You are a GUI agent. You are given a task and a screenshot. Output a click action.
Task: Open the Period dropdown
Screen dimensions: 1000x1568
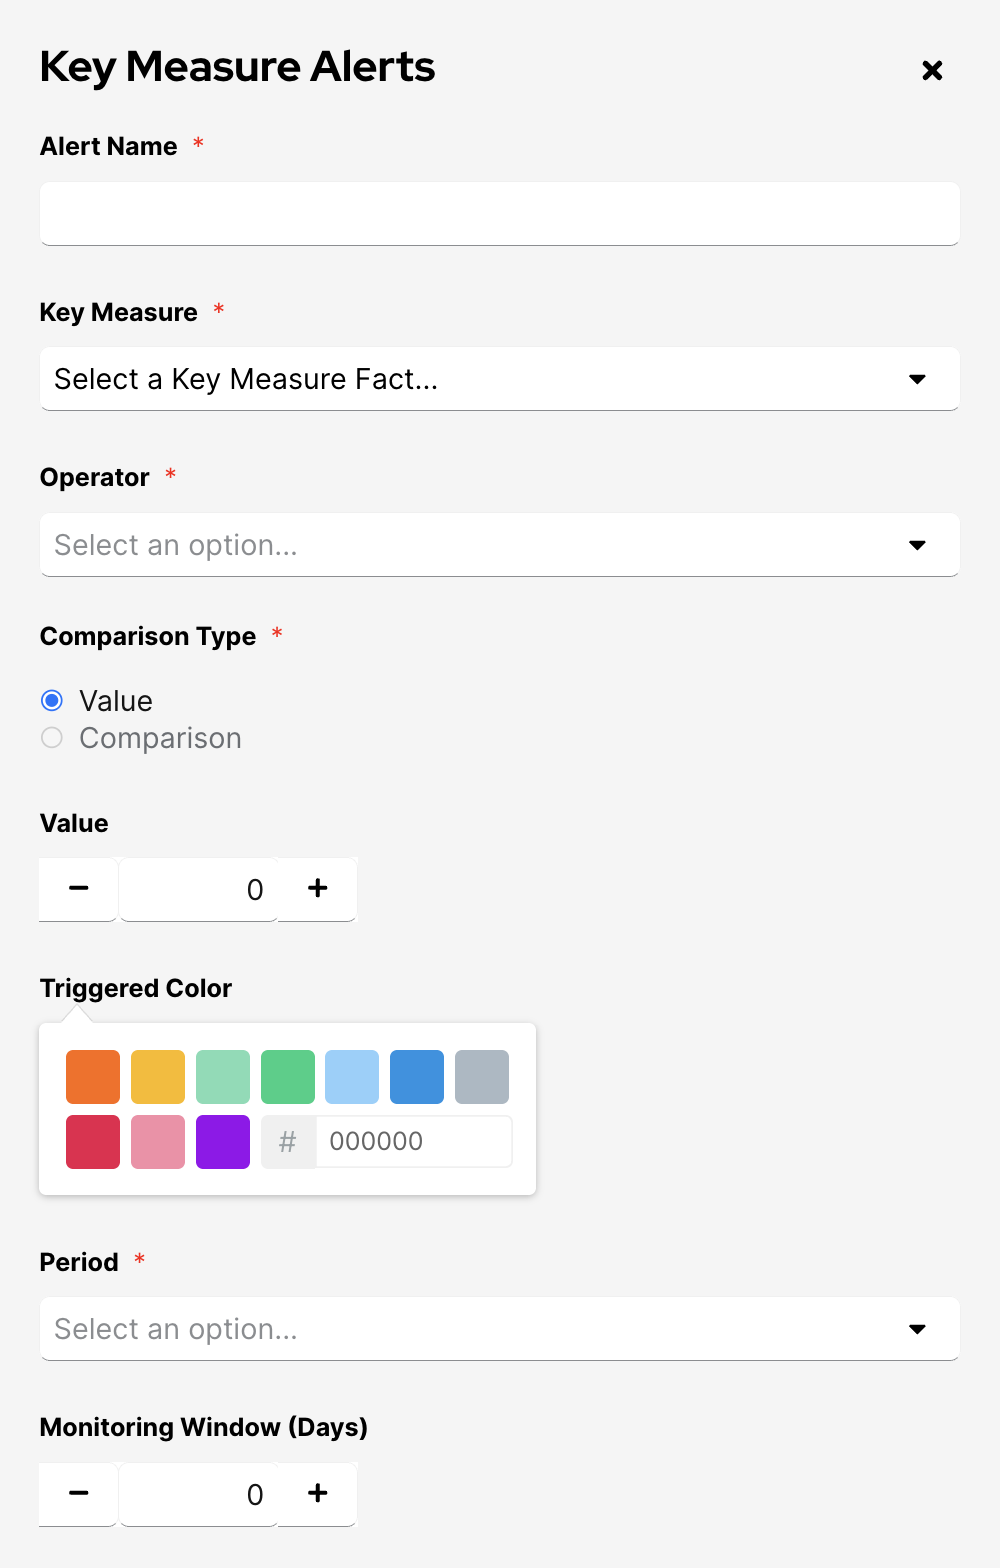[x=499, y=1329]
